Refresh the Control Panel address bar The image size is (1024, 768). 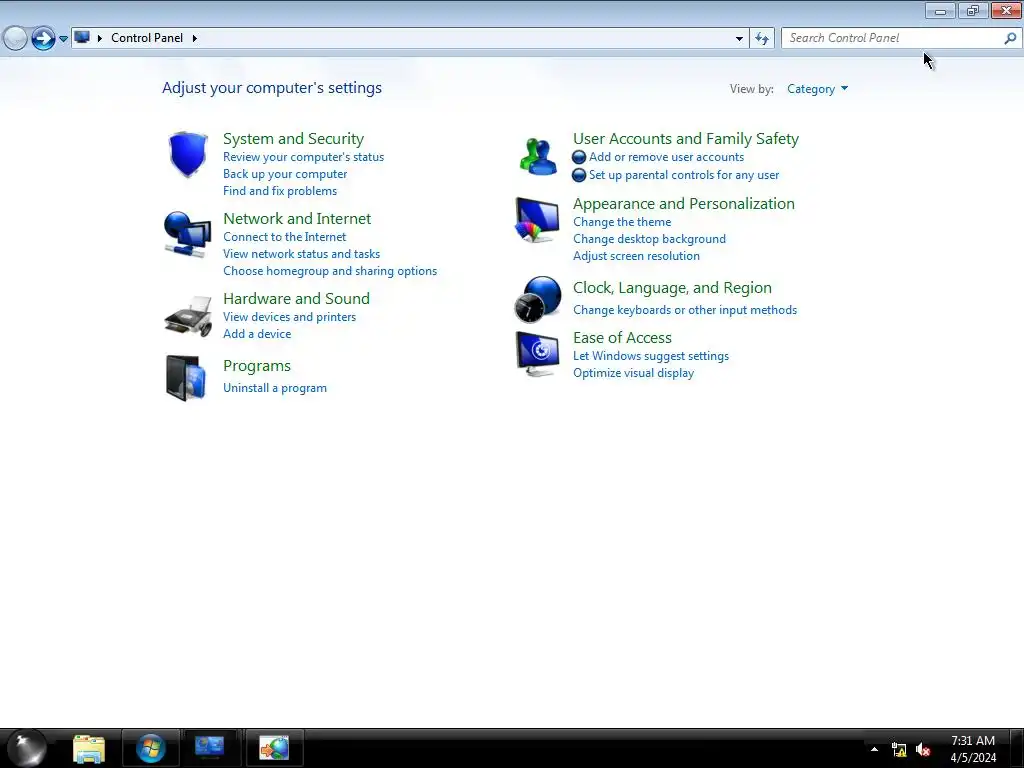(761, 39)
